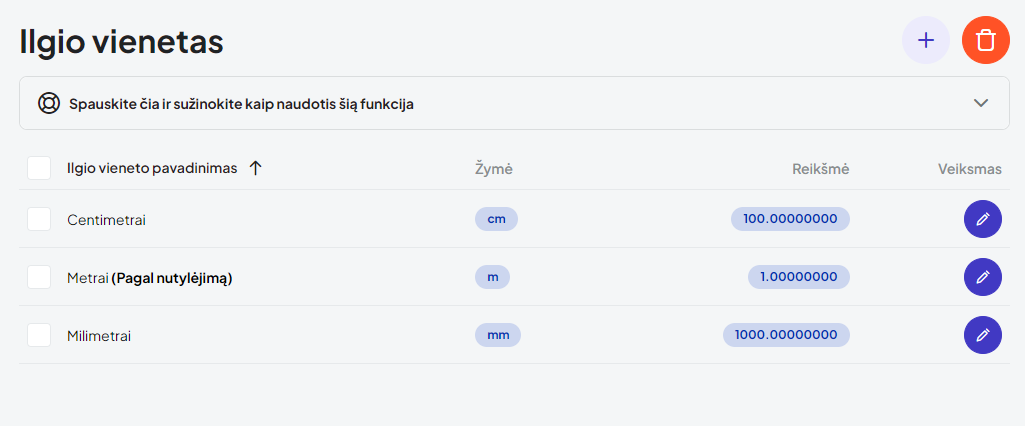Toggle the select-all header checkbox
The image size is (1025, 426).
(39, 168)
